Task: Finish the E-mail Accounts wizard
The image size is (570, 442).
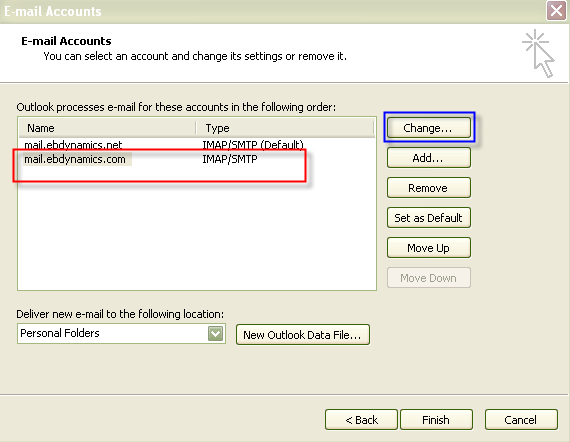Action: (x=436, y=420)
